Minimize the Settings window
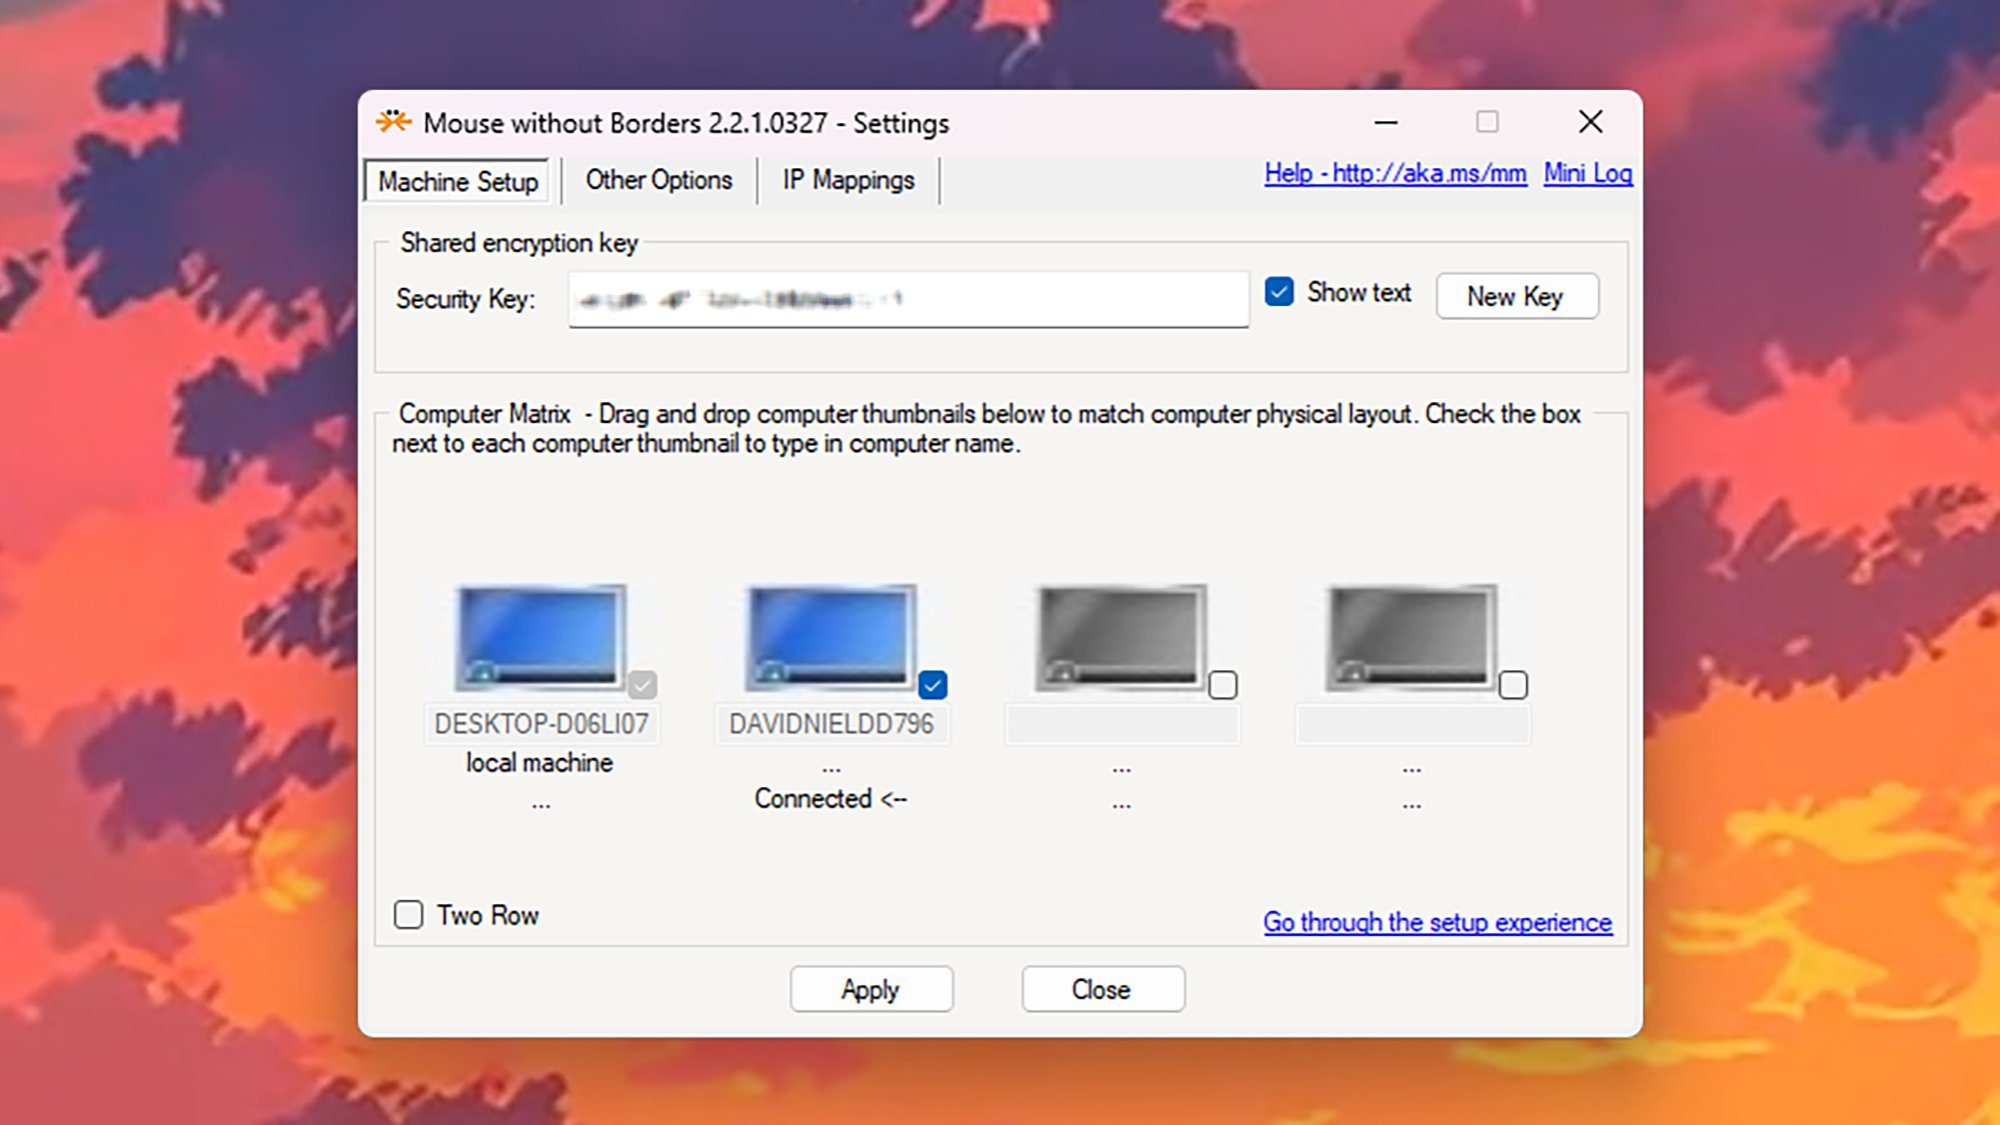 coord(1386,122)
